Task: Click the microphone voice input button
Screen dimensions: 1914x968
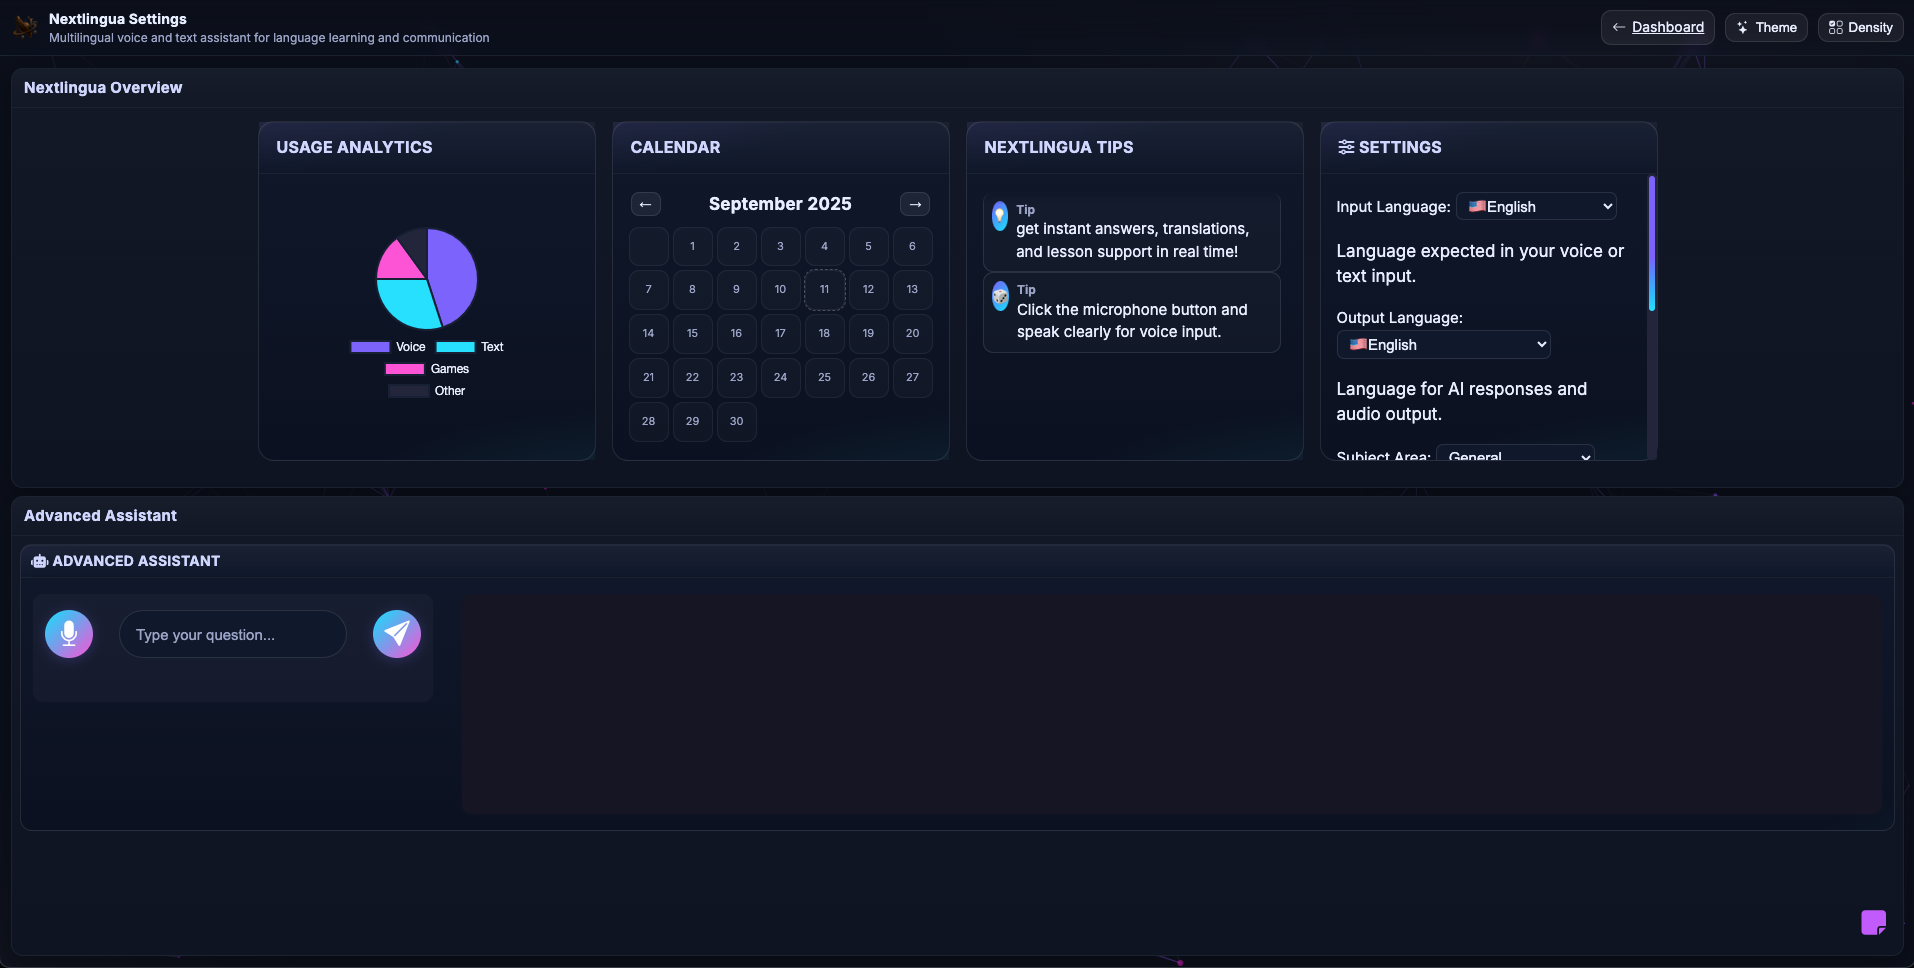Action: [x=69, y=634]
